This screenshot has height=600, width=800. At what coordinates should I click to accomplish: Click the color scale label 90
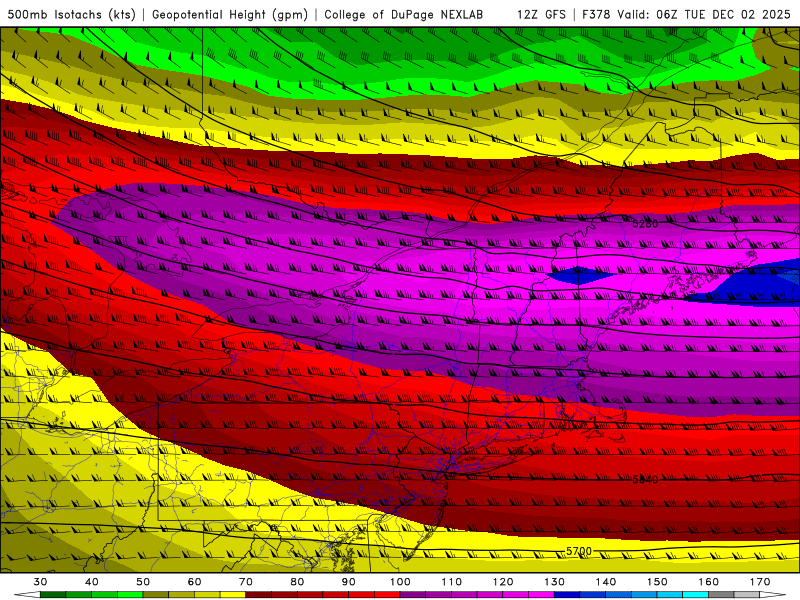click(348, 582)
